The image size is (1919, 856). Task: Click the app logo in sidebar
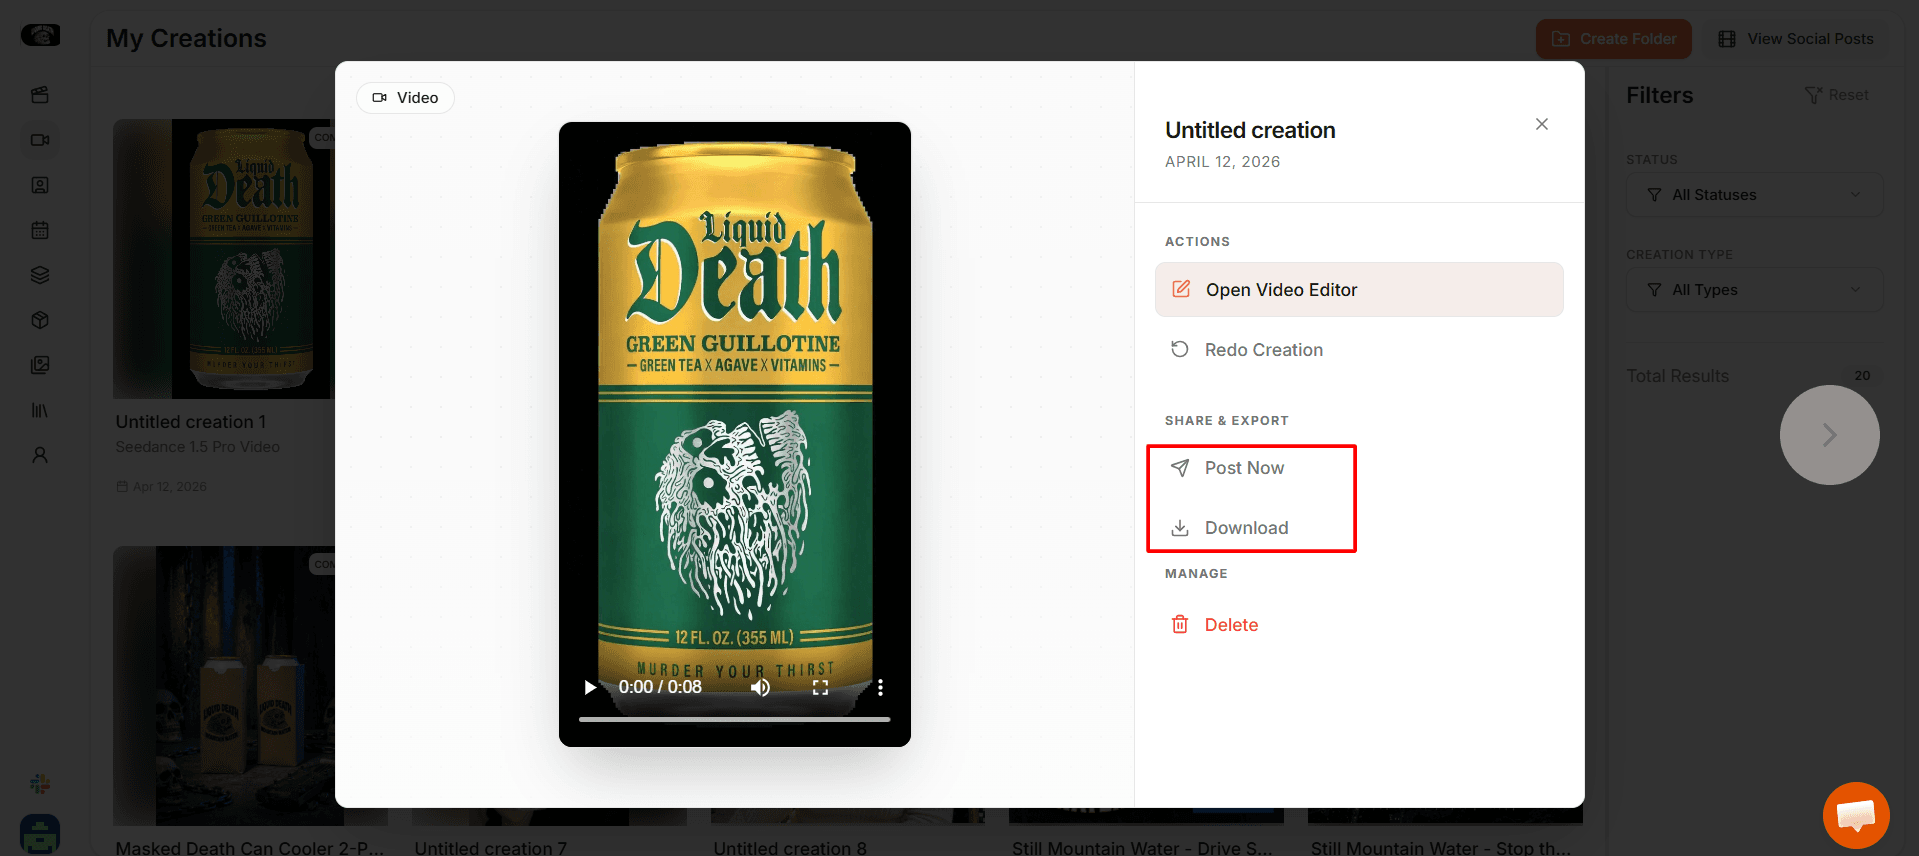point(40,36)
